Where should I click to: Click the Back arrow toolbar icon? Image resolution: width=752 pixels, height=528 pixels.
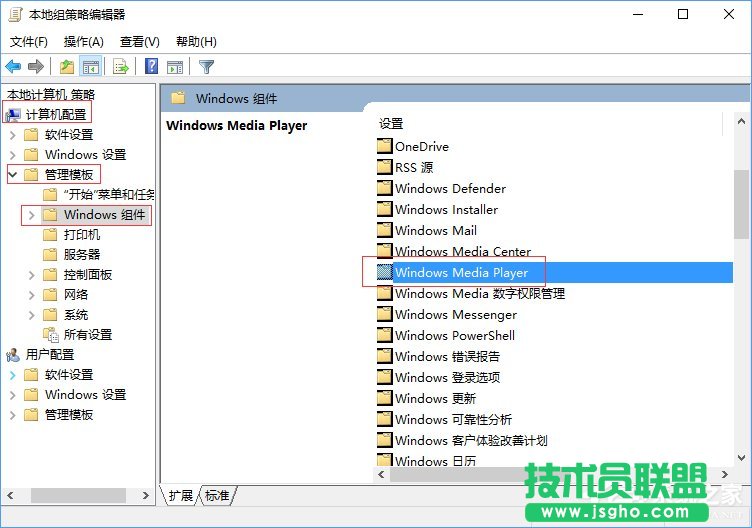[x=13, y=67]
